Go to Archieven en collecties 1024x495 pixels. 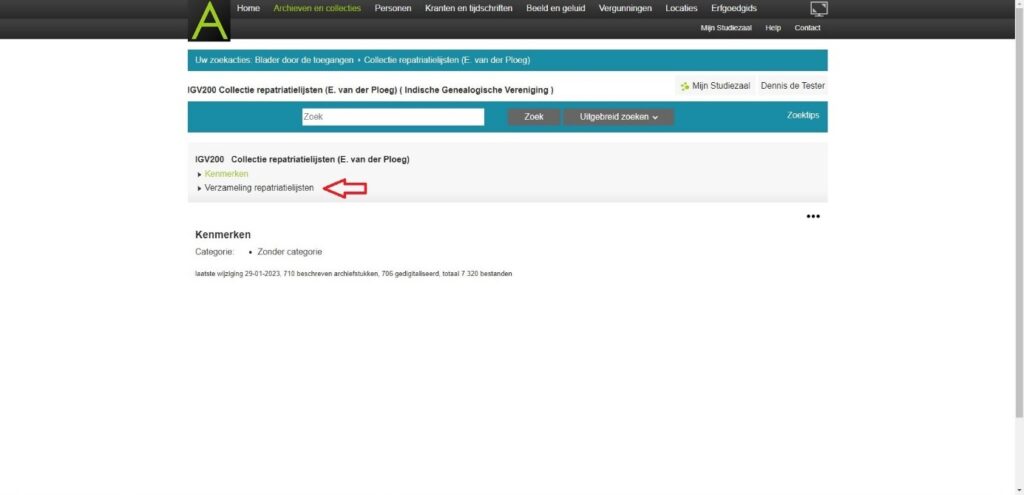pos(317,8)
